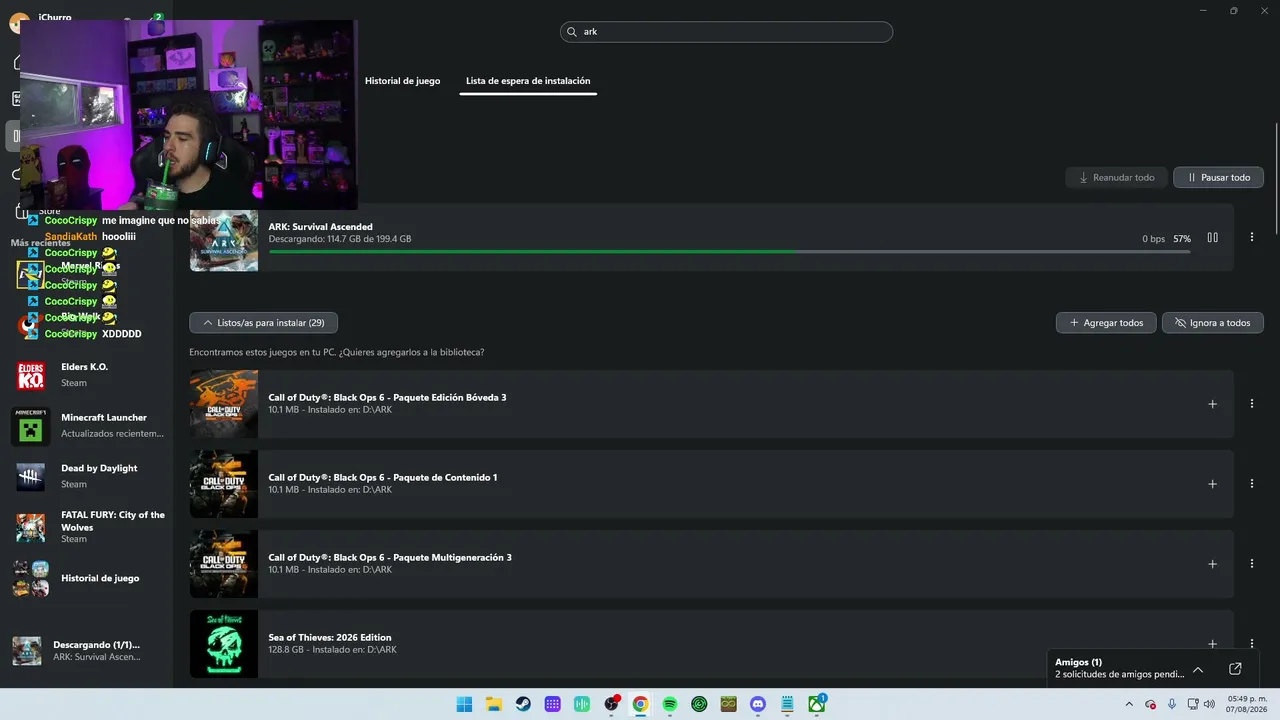Click 'Dead by Daylight' in the sidebar list

99,468
